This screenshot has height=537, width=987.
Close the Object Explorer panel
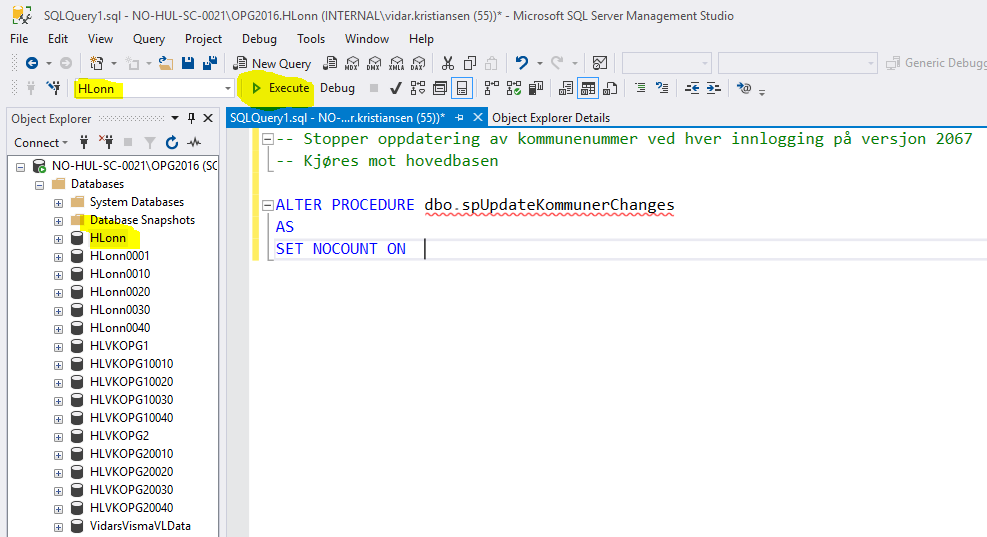pos(208,118)
